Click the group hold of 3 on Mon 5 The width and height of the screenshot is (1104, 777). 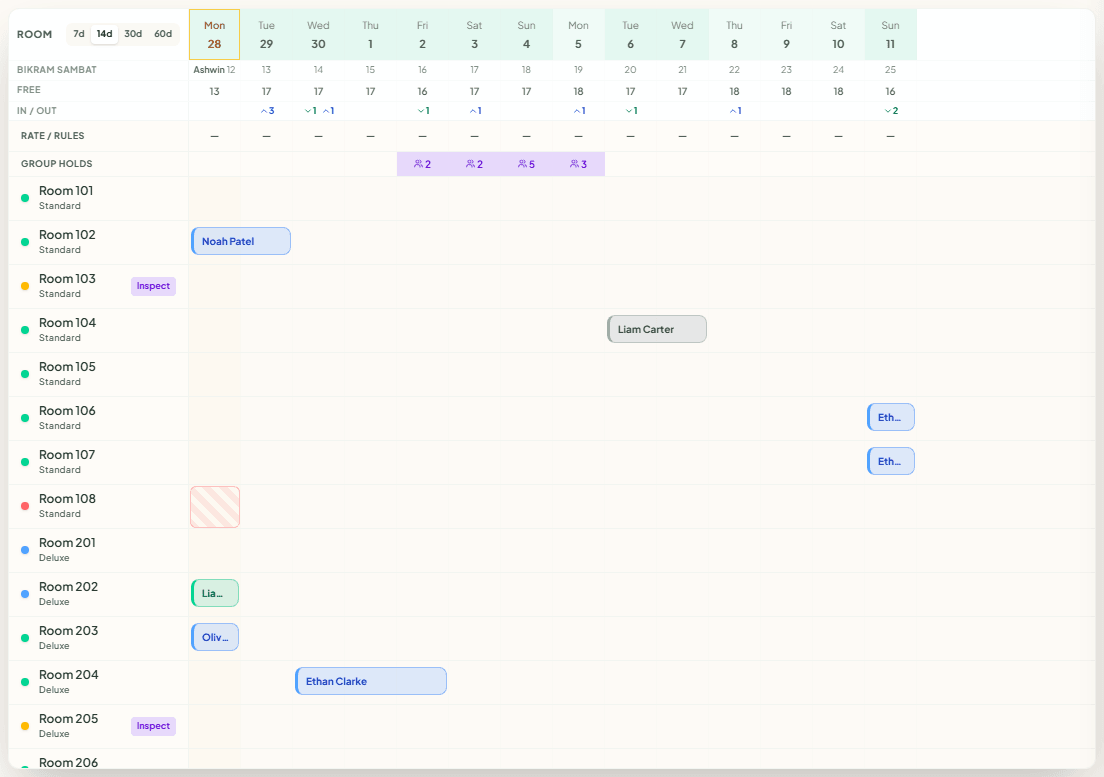click(x=579, y=164)
